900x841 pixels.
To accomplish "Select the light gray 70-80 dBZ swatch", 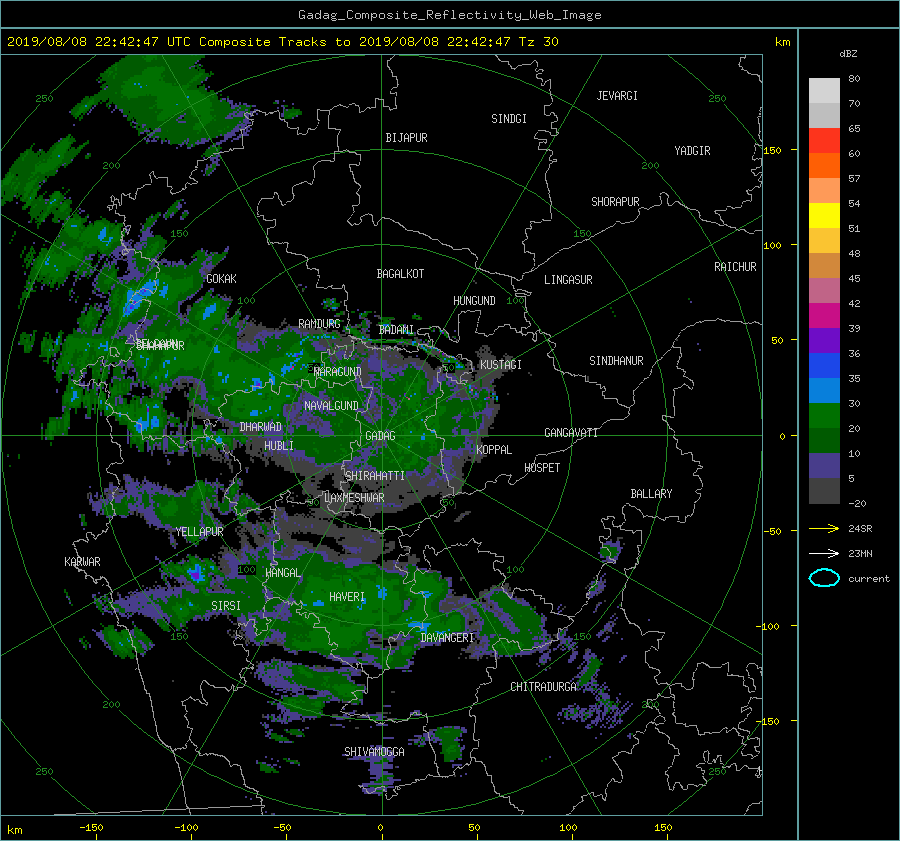I will click(x=824, y=91).
